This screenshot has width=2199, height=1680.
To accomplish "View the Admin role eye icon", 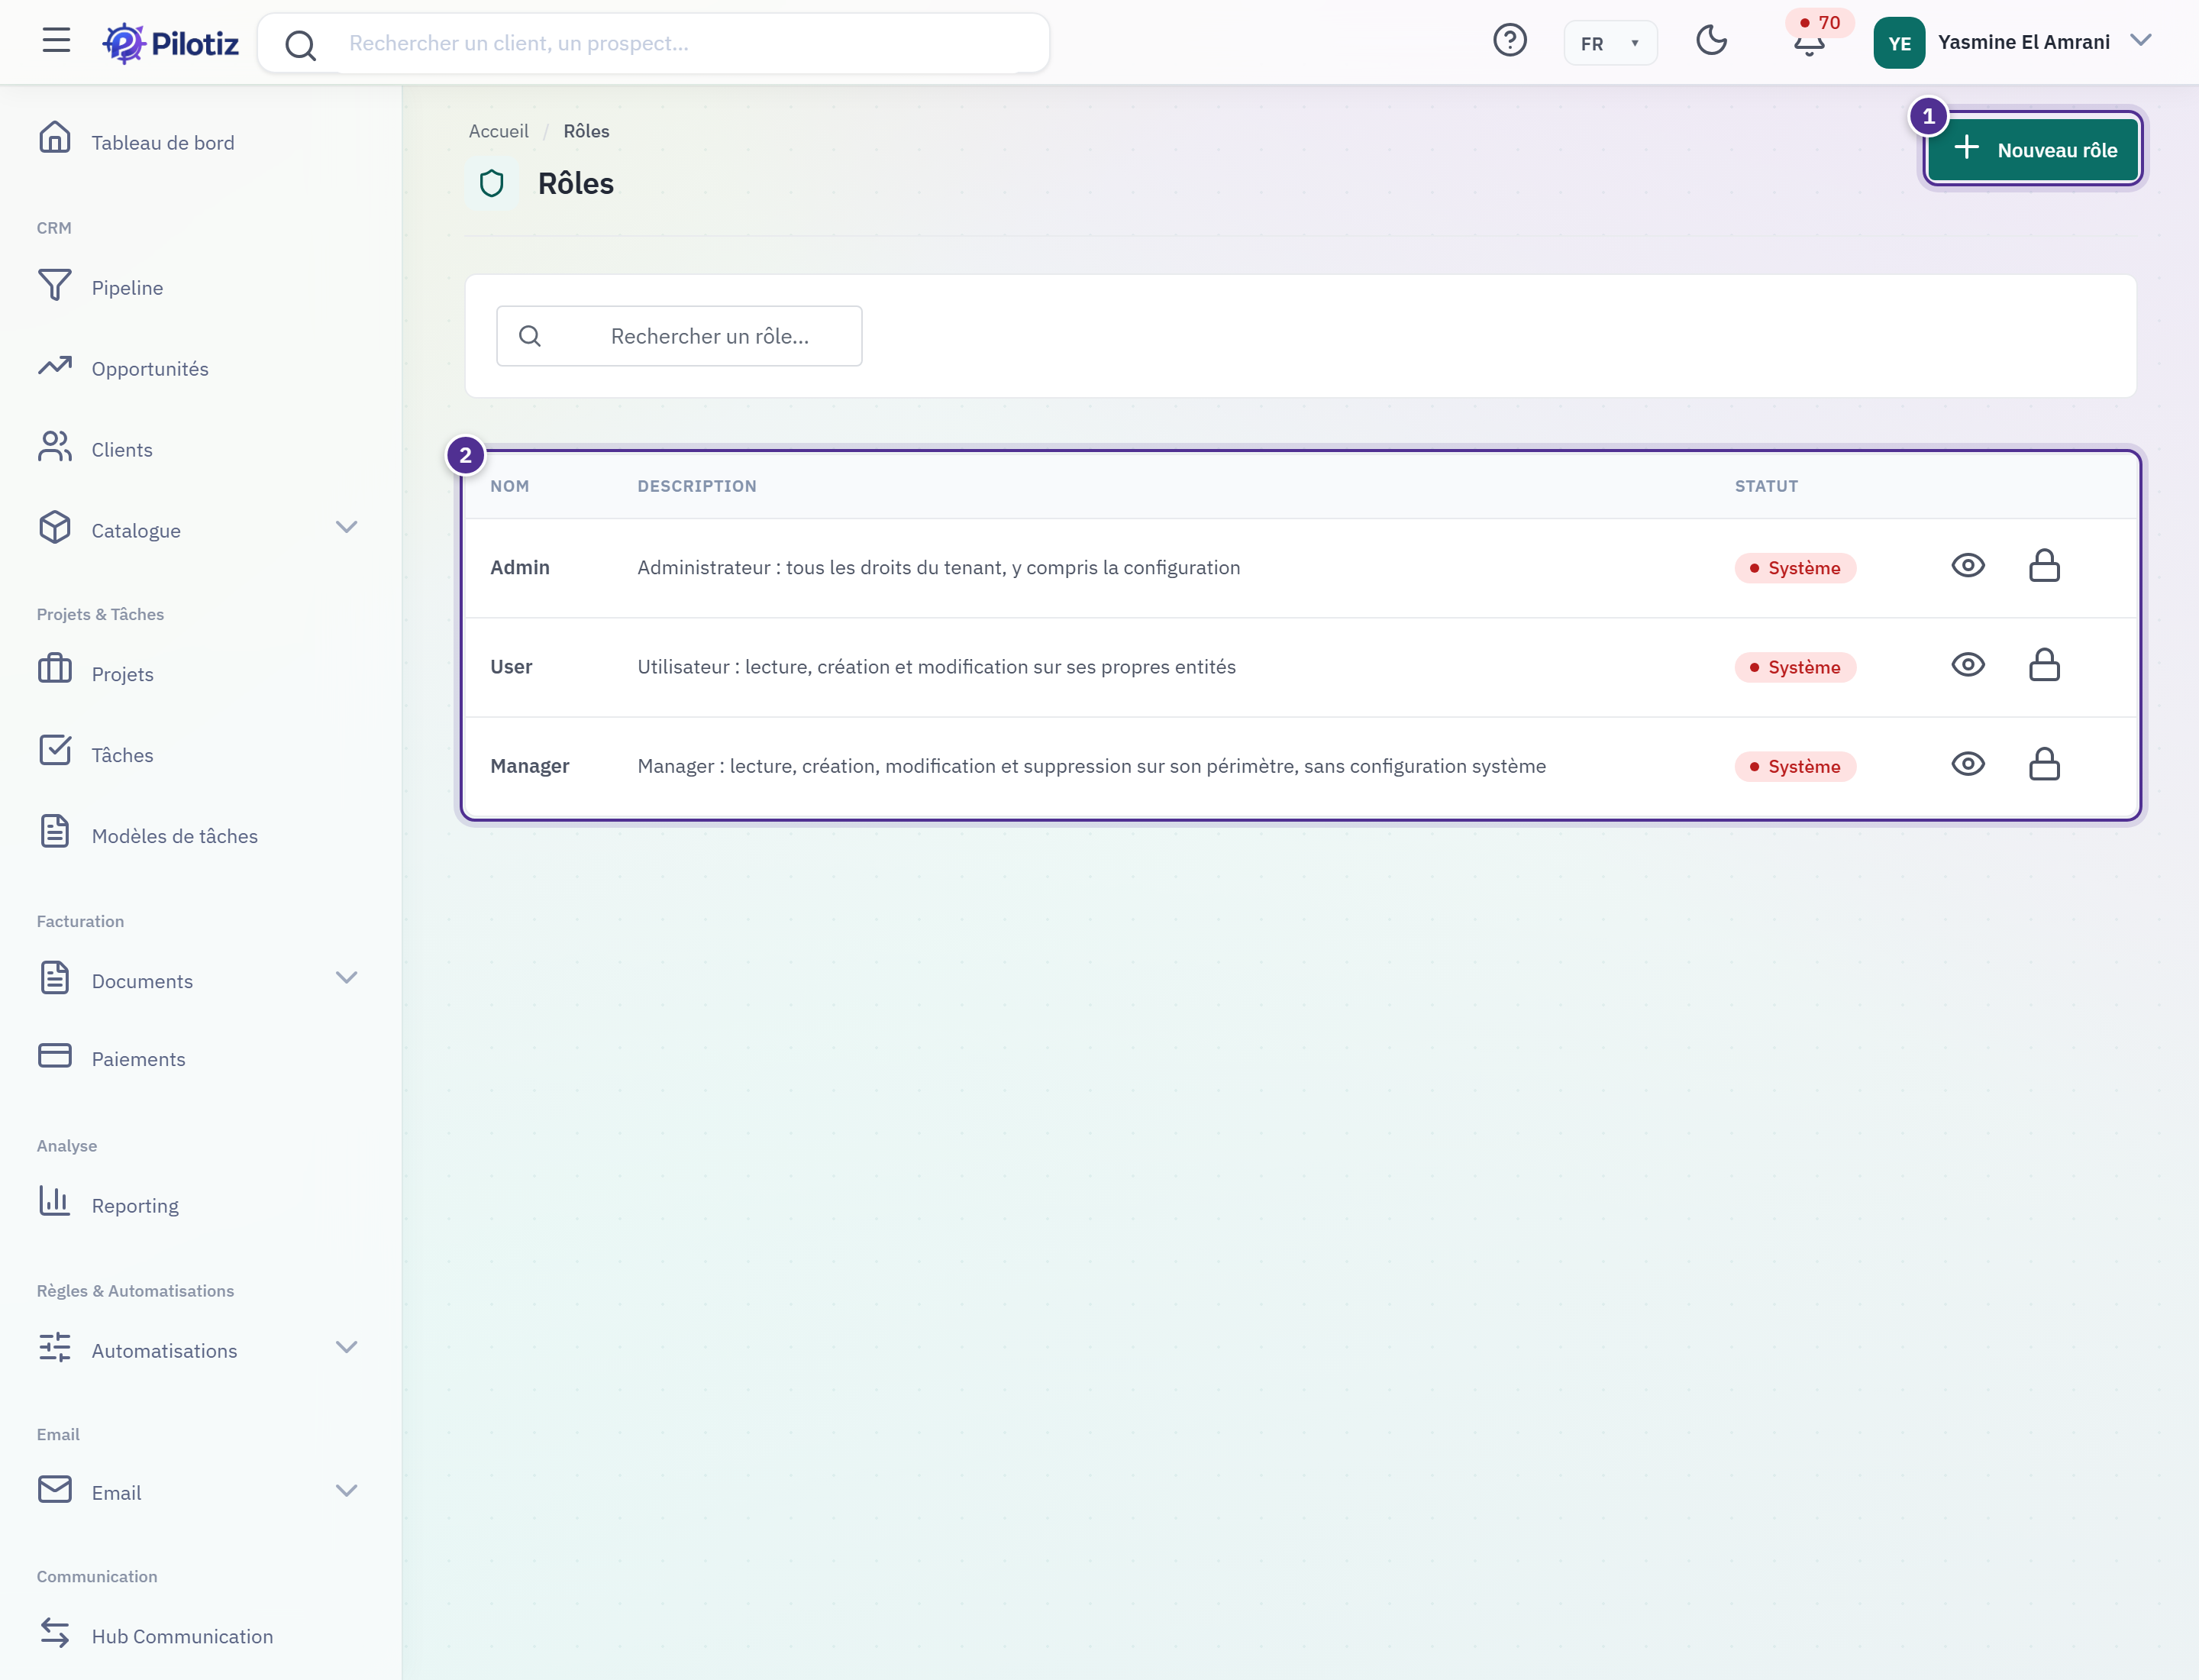I will [1967, 566].
